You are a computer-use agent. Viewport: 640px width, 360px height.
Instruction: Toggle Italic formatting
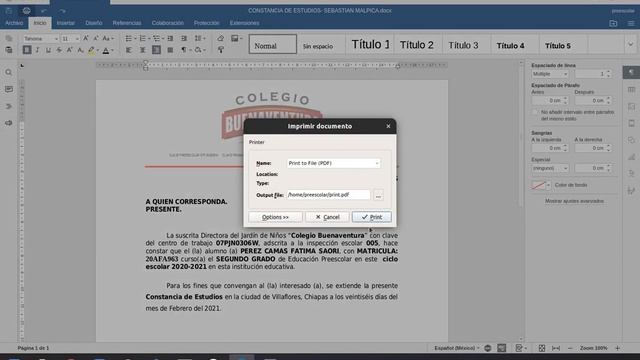[38, 50]
